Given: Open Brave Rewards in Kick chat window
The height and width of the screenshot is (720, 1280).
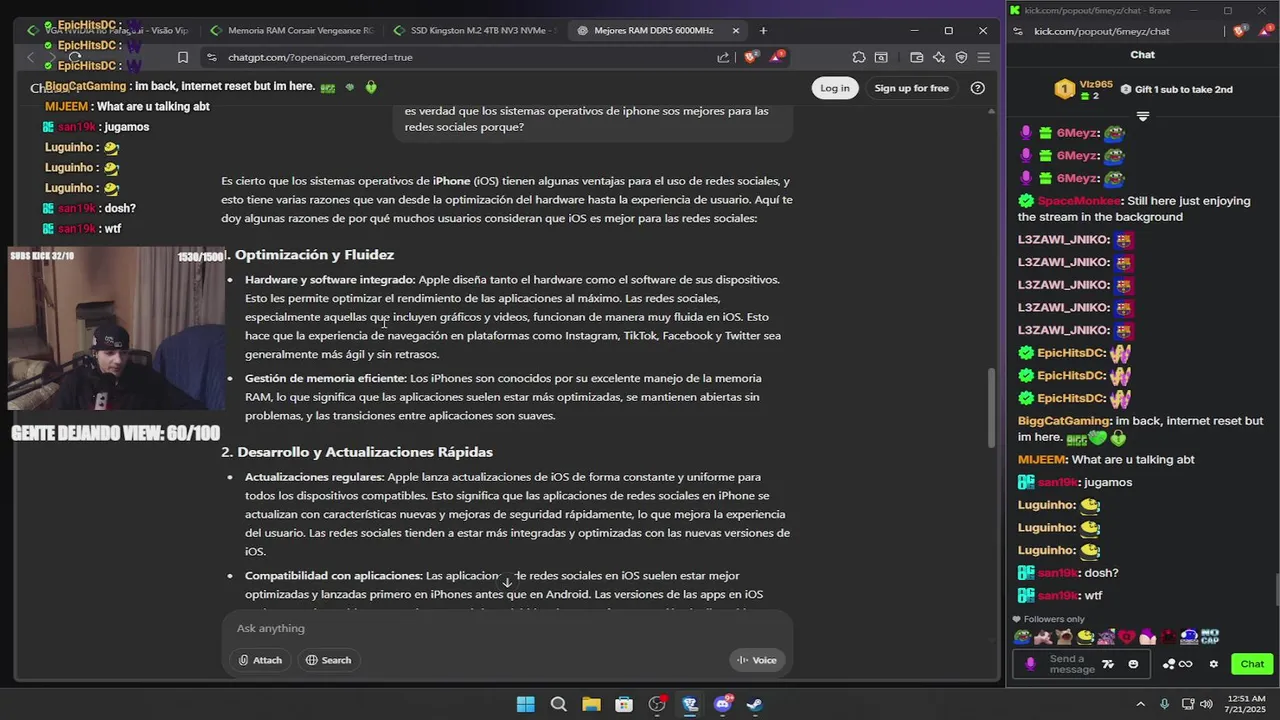Looking at the screenshot, I should 1264,31.
